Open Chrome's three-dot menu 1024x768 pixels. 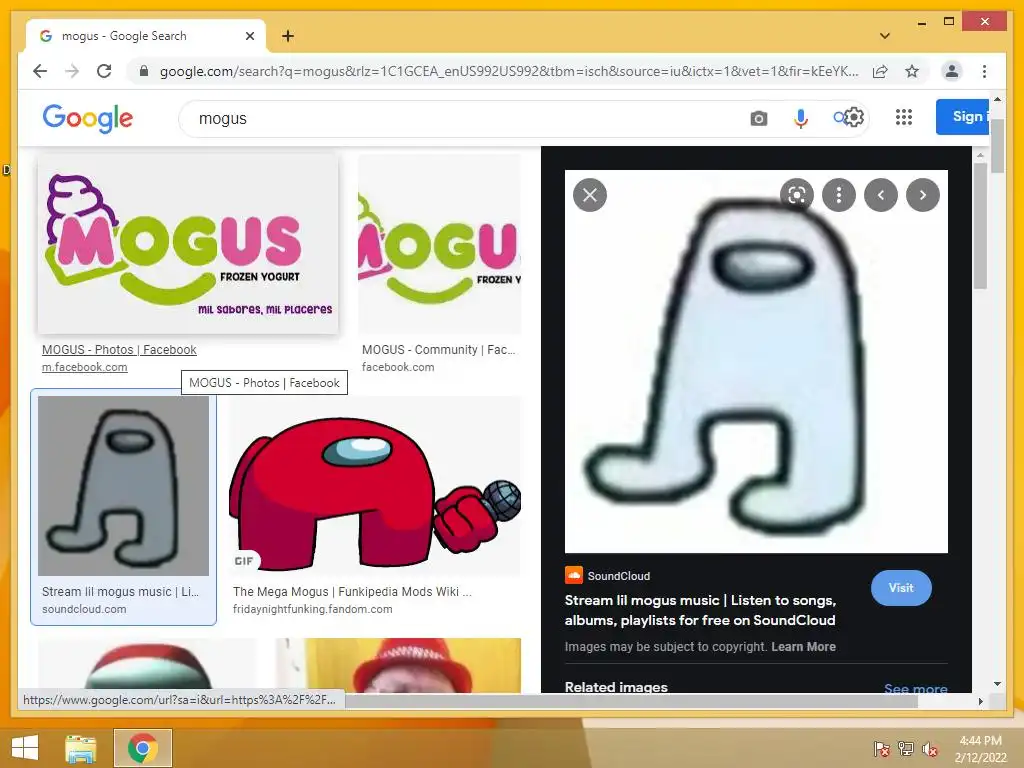[x=984, y=71]
